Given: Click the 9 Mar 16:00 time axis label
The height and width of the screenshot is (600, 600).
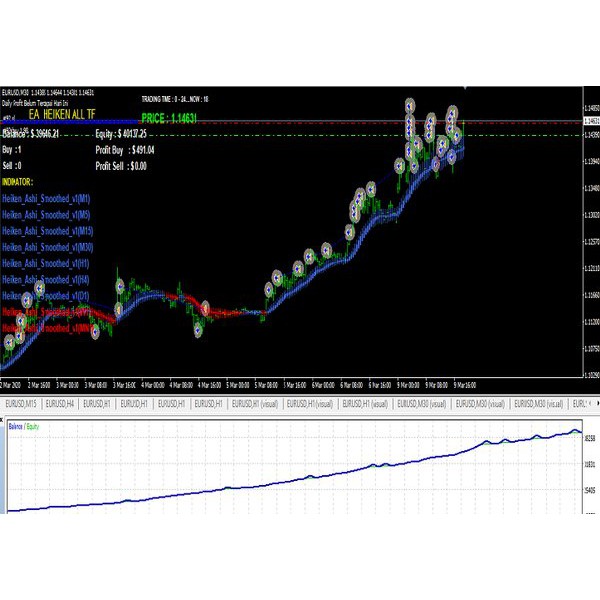Looking at the screenshot, I should tap(467, 383).
